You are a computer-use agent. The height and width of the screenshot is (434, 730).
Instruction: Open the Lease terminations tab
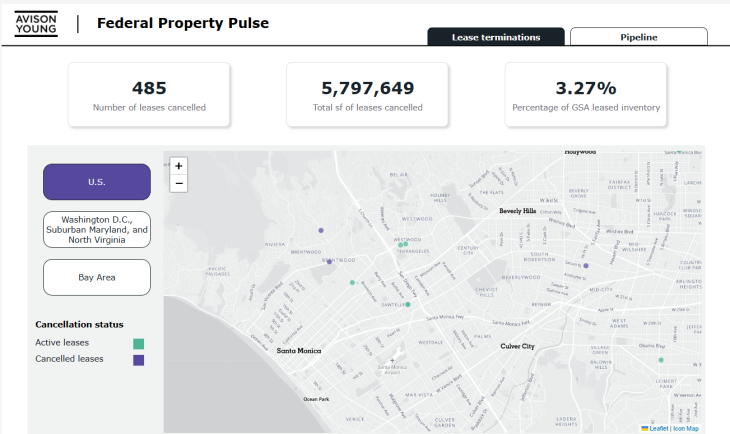pos(496,37)
